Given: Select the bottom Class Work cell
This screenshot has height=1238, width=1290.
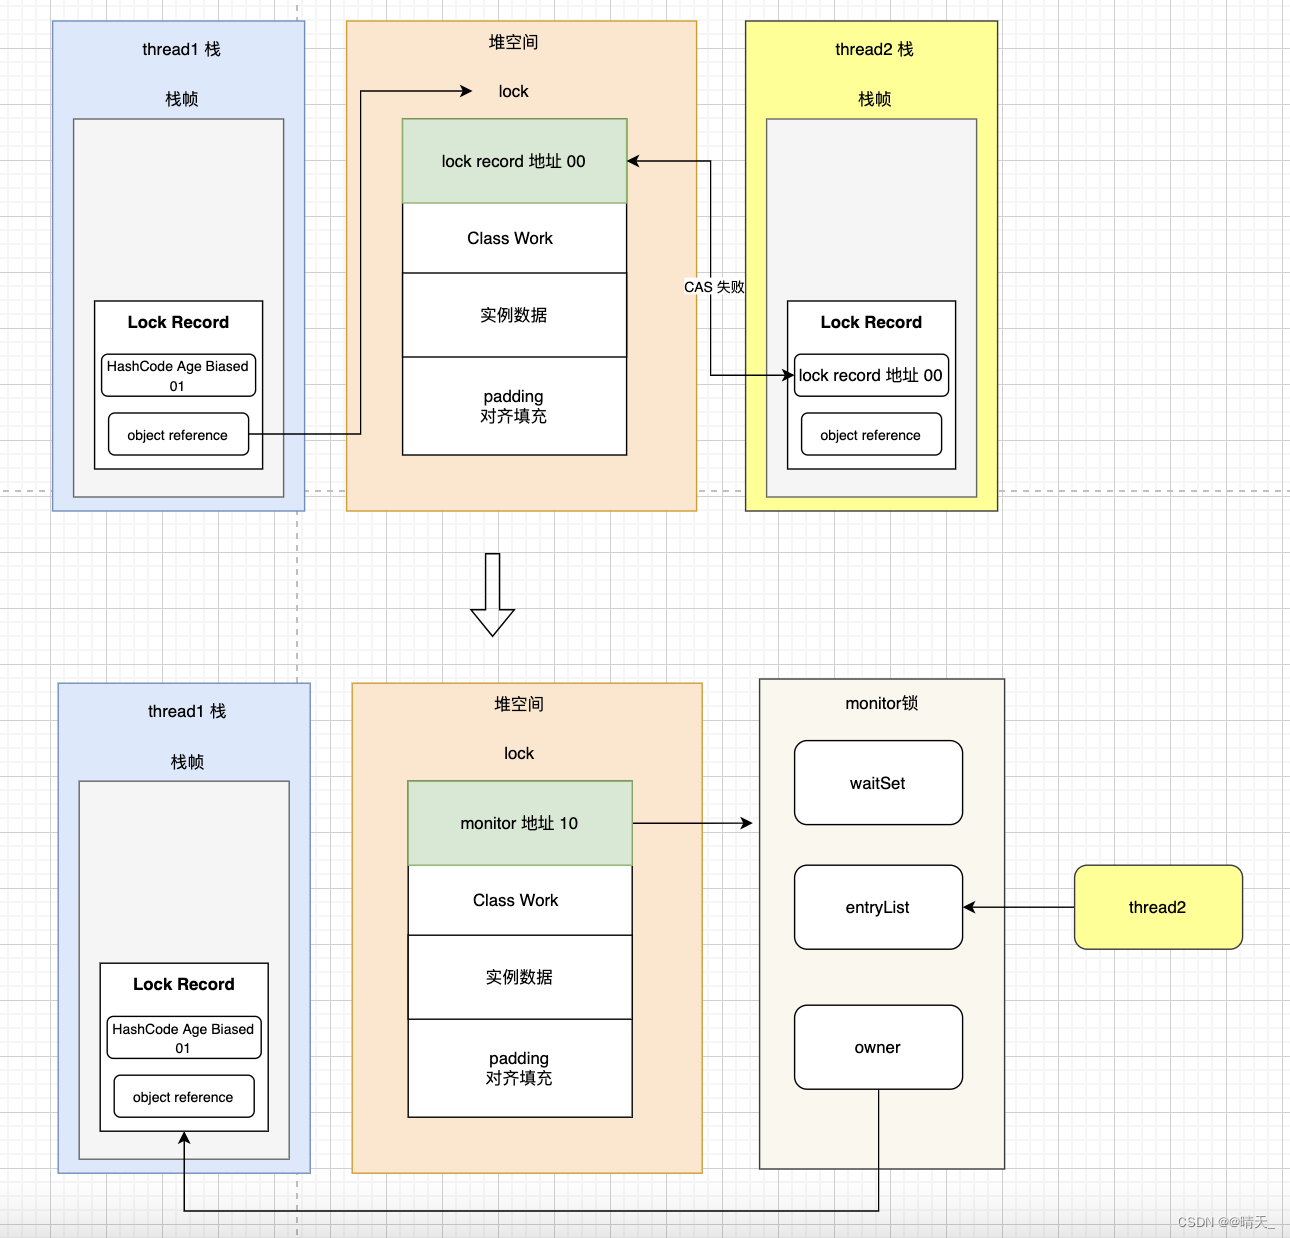Looking at the screenshot, I should (x=520, y=900).
